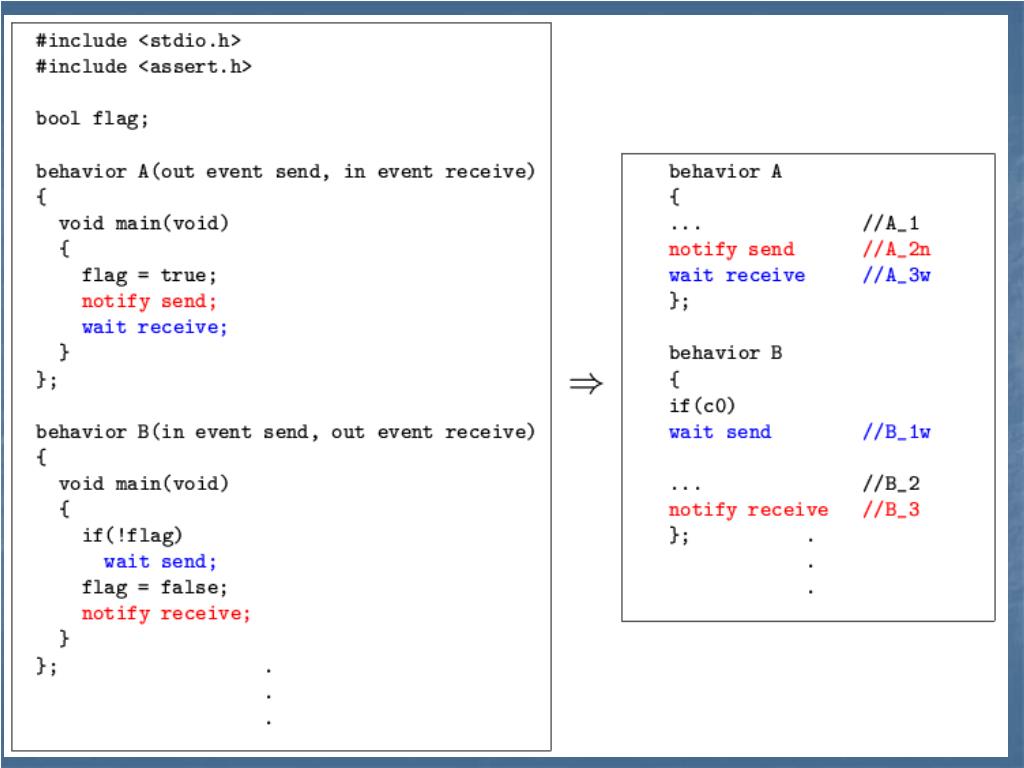Click the "//A_1" comment
The width and height of the screenshot is (1024, 768).
coord(891,223)
